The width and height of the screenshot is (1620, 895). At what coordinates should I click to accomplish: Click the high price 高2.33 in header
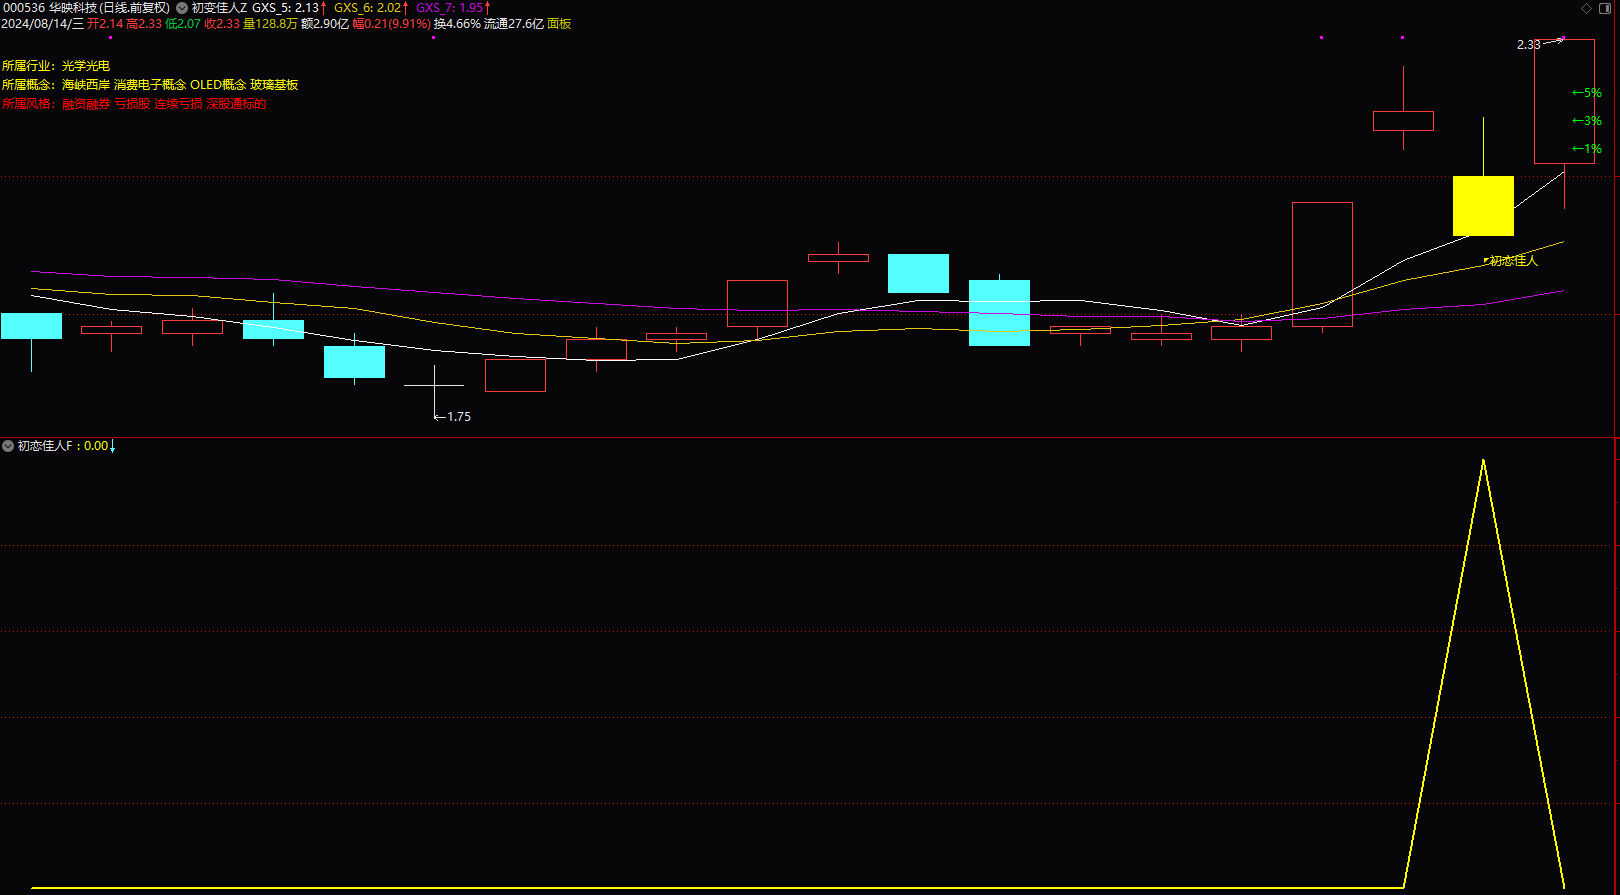(x=144, y=24)
